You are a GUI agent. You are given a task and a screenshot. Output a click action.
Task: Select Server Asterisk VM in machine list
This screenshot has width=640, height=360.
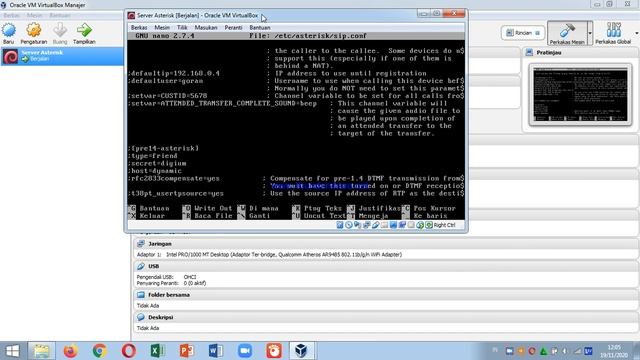(62, 56)
